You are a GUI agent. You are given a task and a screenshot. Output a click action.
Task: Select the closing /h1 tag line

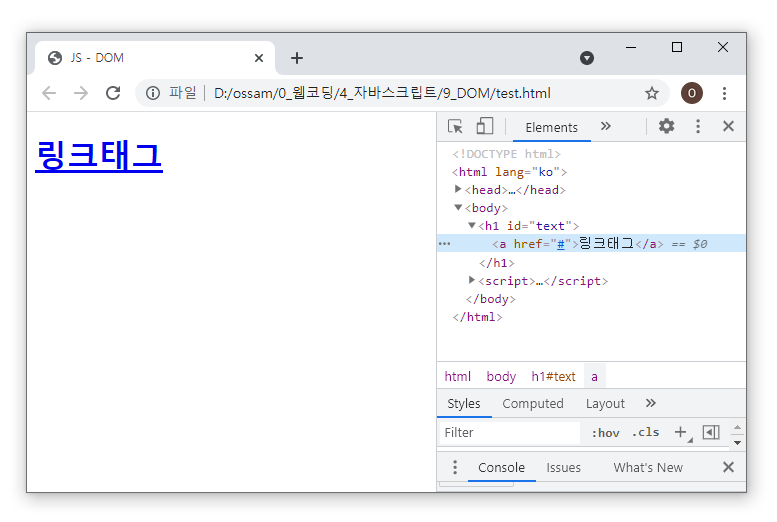coord(497,263)
